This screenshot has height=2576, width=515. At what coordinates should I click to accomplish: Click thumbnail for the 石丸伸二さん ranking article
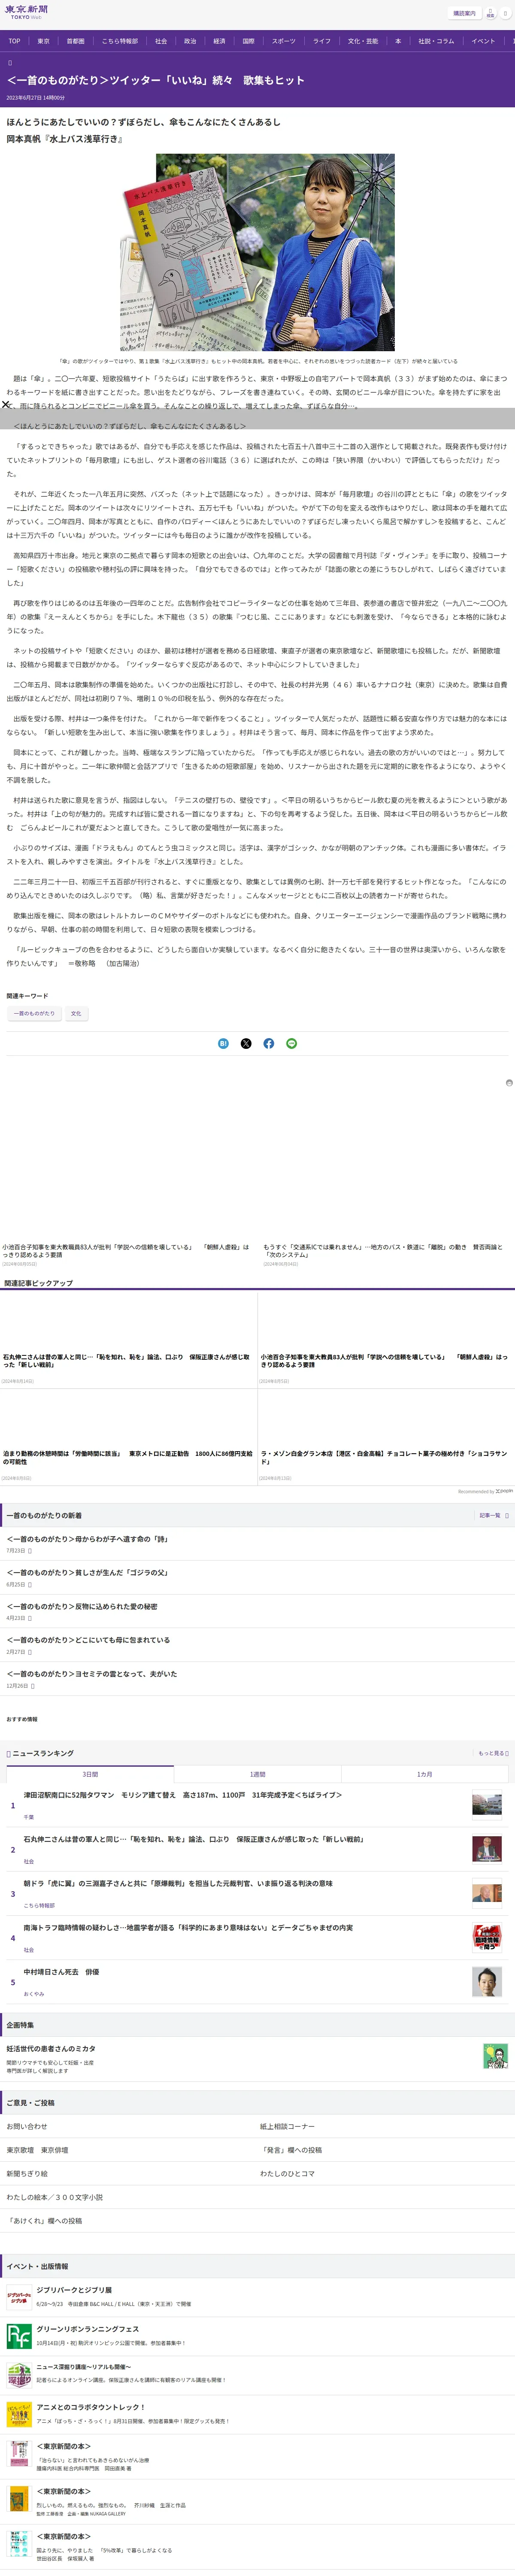(487, 1849)
